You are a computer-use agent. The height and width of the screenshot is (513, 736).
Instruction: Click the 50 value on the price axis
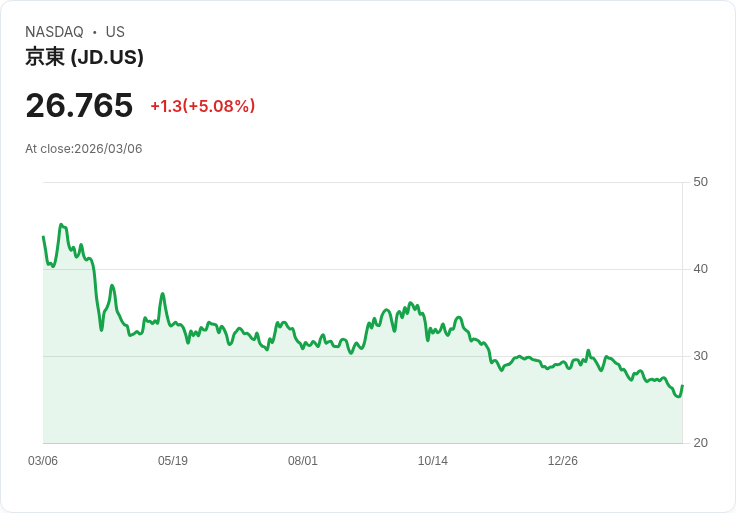point(701,182)
